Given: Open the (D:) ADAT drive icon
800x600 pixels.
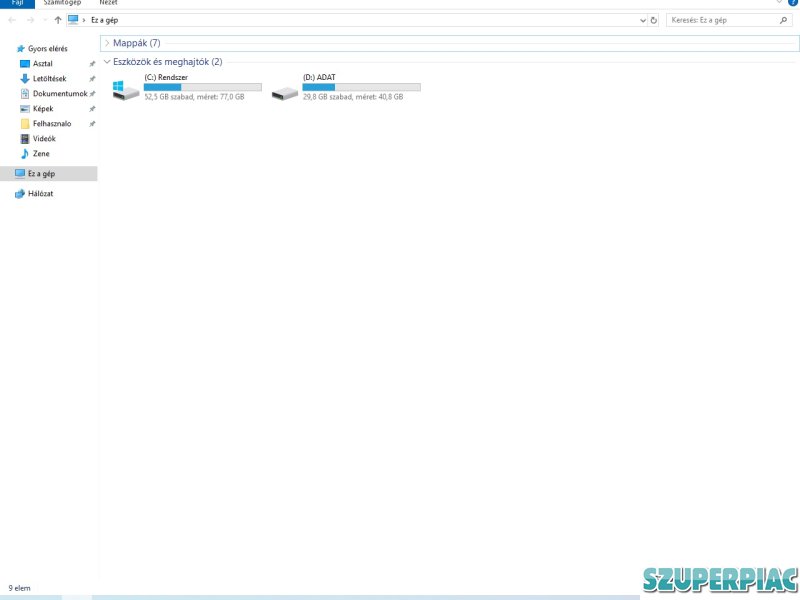Looking at the screenshot, I should (285, 91).
